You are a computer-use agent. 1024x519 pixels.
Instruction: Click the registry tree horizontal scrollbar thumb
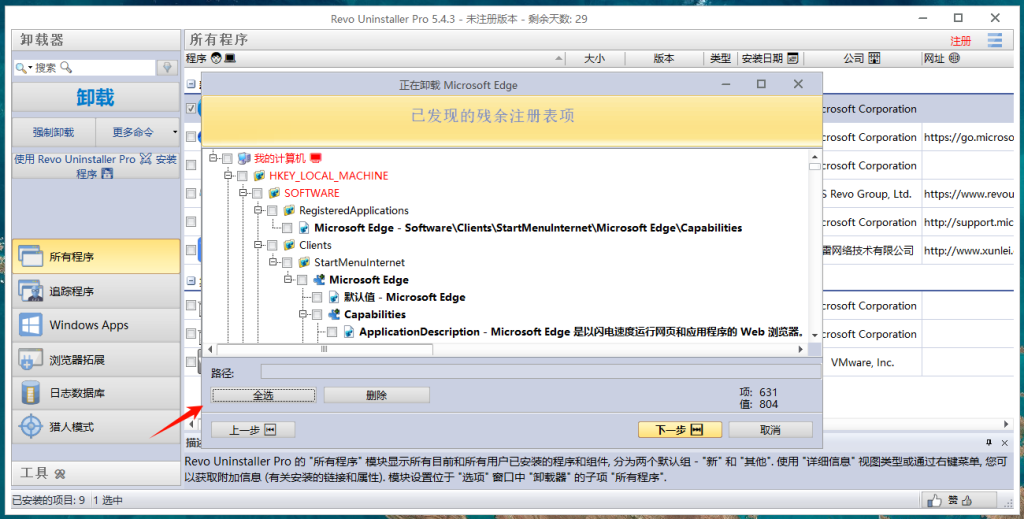point(325,350)
